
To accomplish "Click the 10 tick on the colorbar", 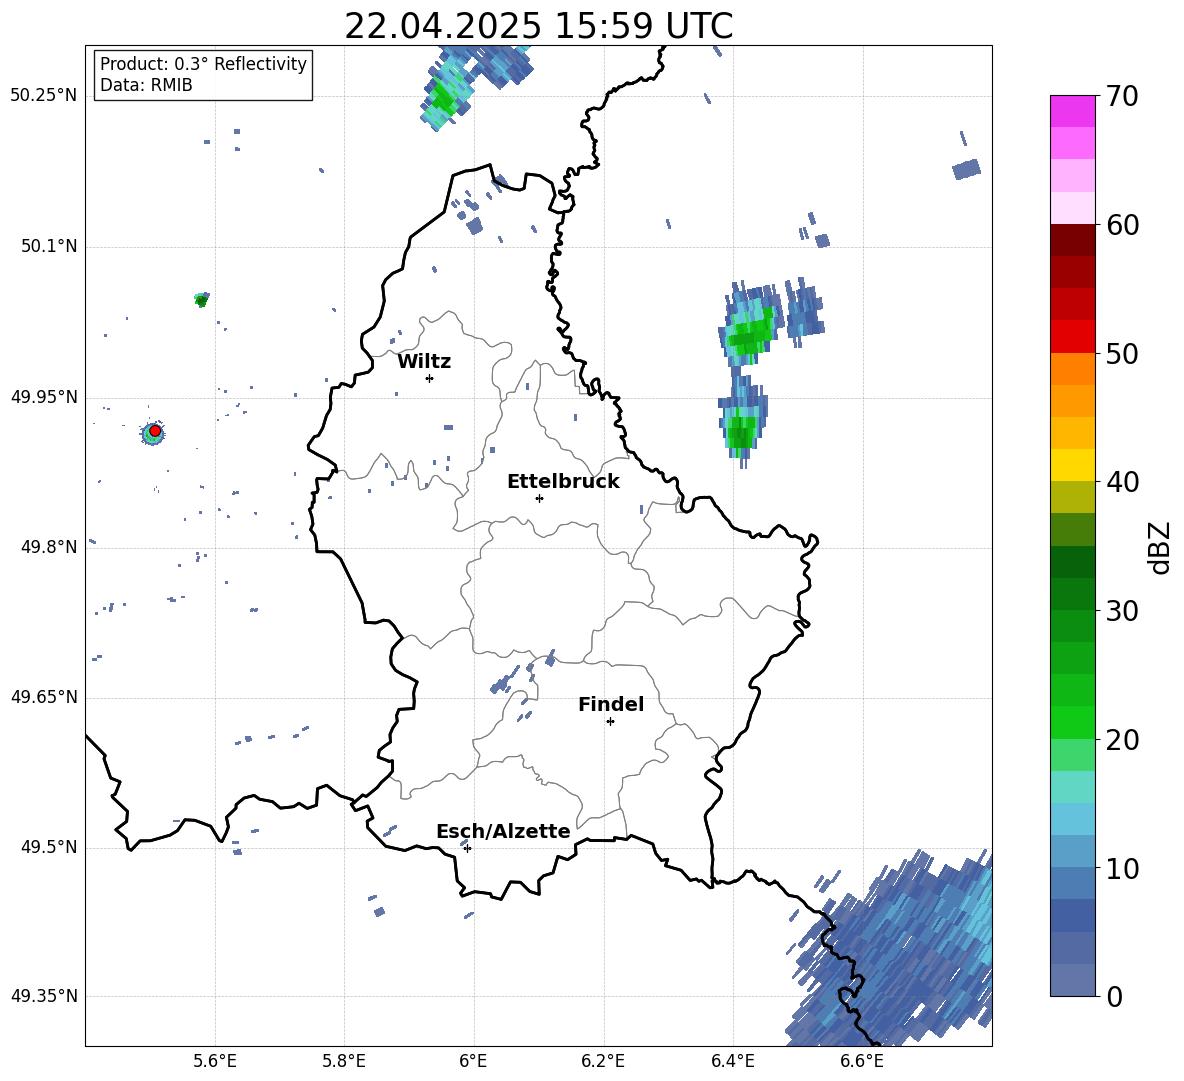I will coord(1122,868).
